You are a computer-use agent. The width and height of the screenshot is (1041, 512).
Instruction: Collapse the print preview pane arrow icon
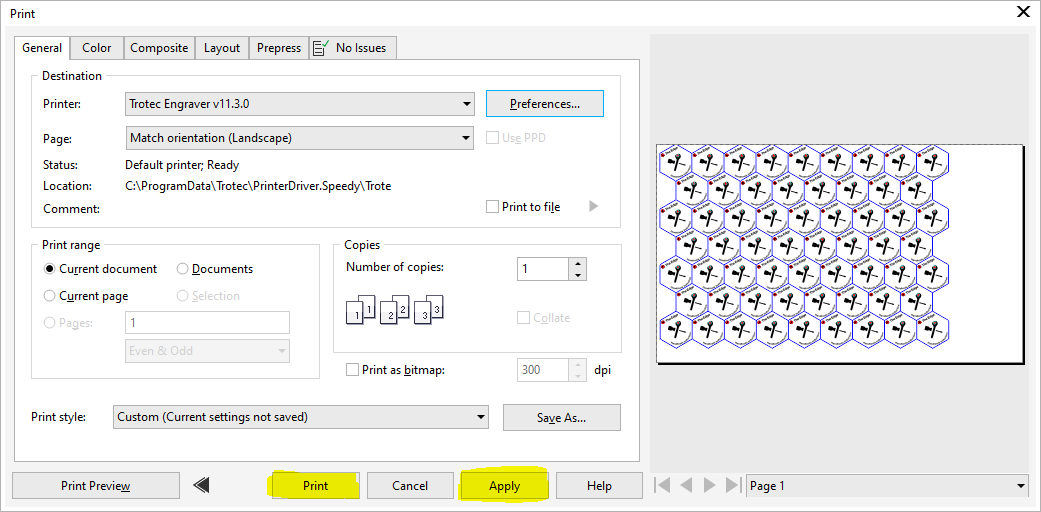pyautogui.click(x=201, y=486)
